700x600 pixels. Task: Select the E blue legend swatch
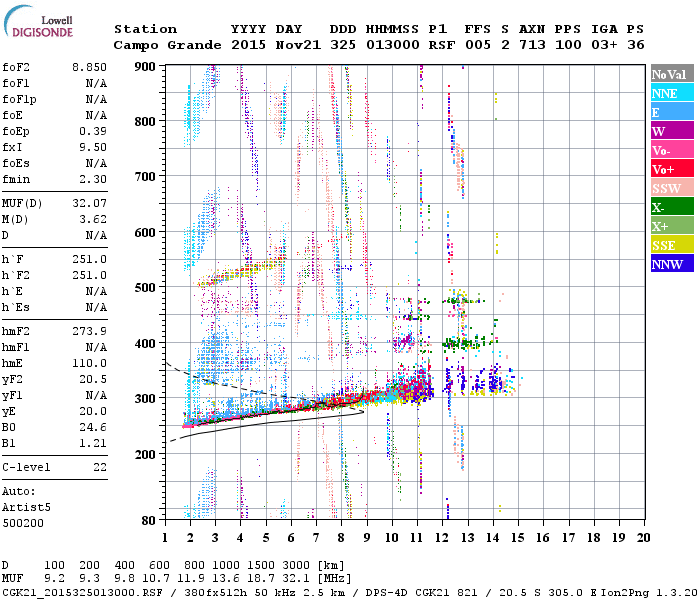[672, 112]
